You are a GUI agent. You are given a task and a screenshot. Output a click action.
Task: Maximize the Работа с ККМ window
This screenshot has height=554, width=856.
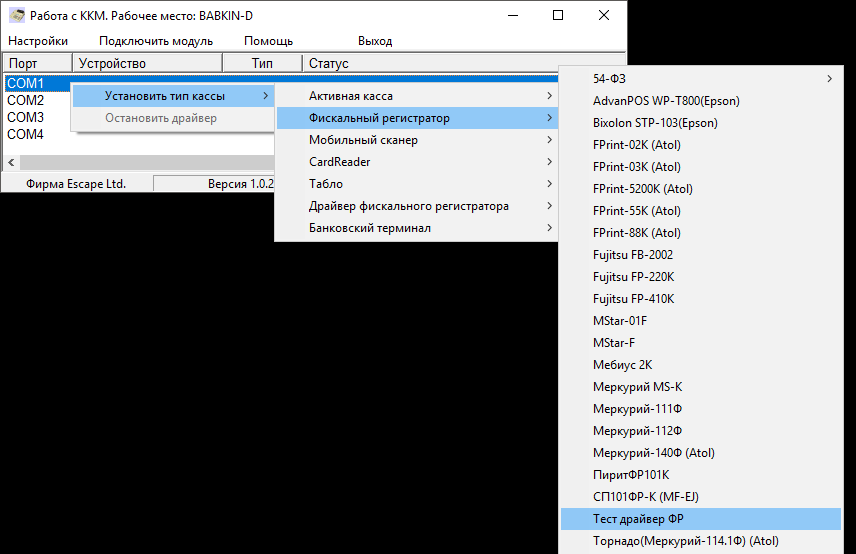(x=557, y=15)
